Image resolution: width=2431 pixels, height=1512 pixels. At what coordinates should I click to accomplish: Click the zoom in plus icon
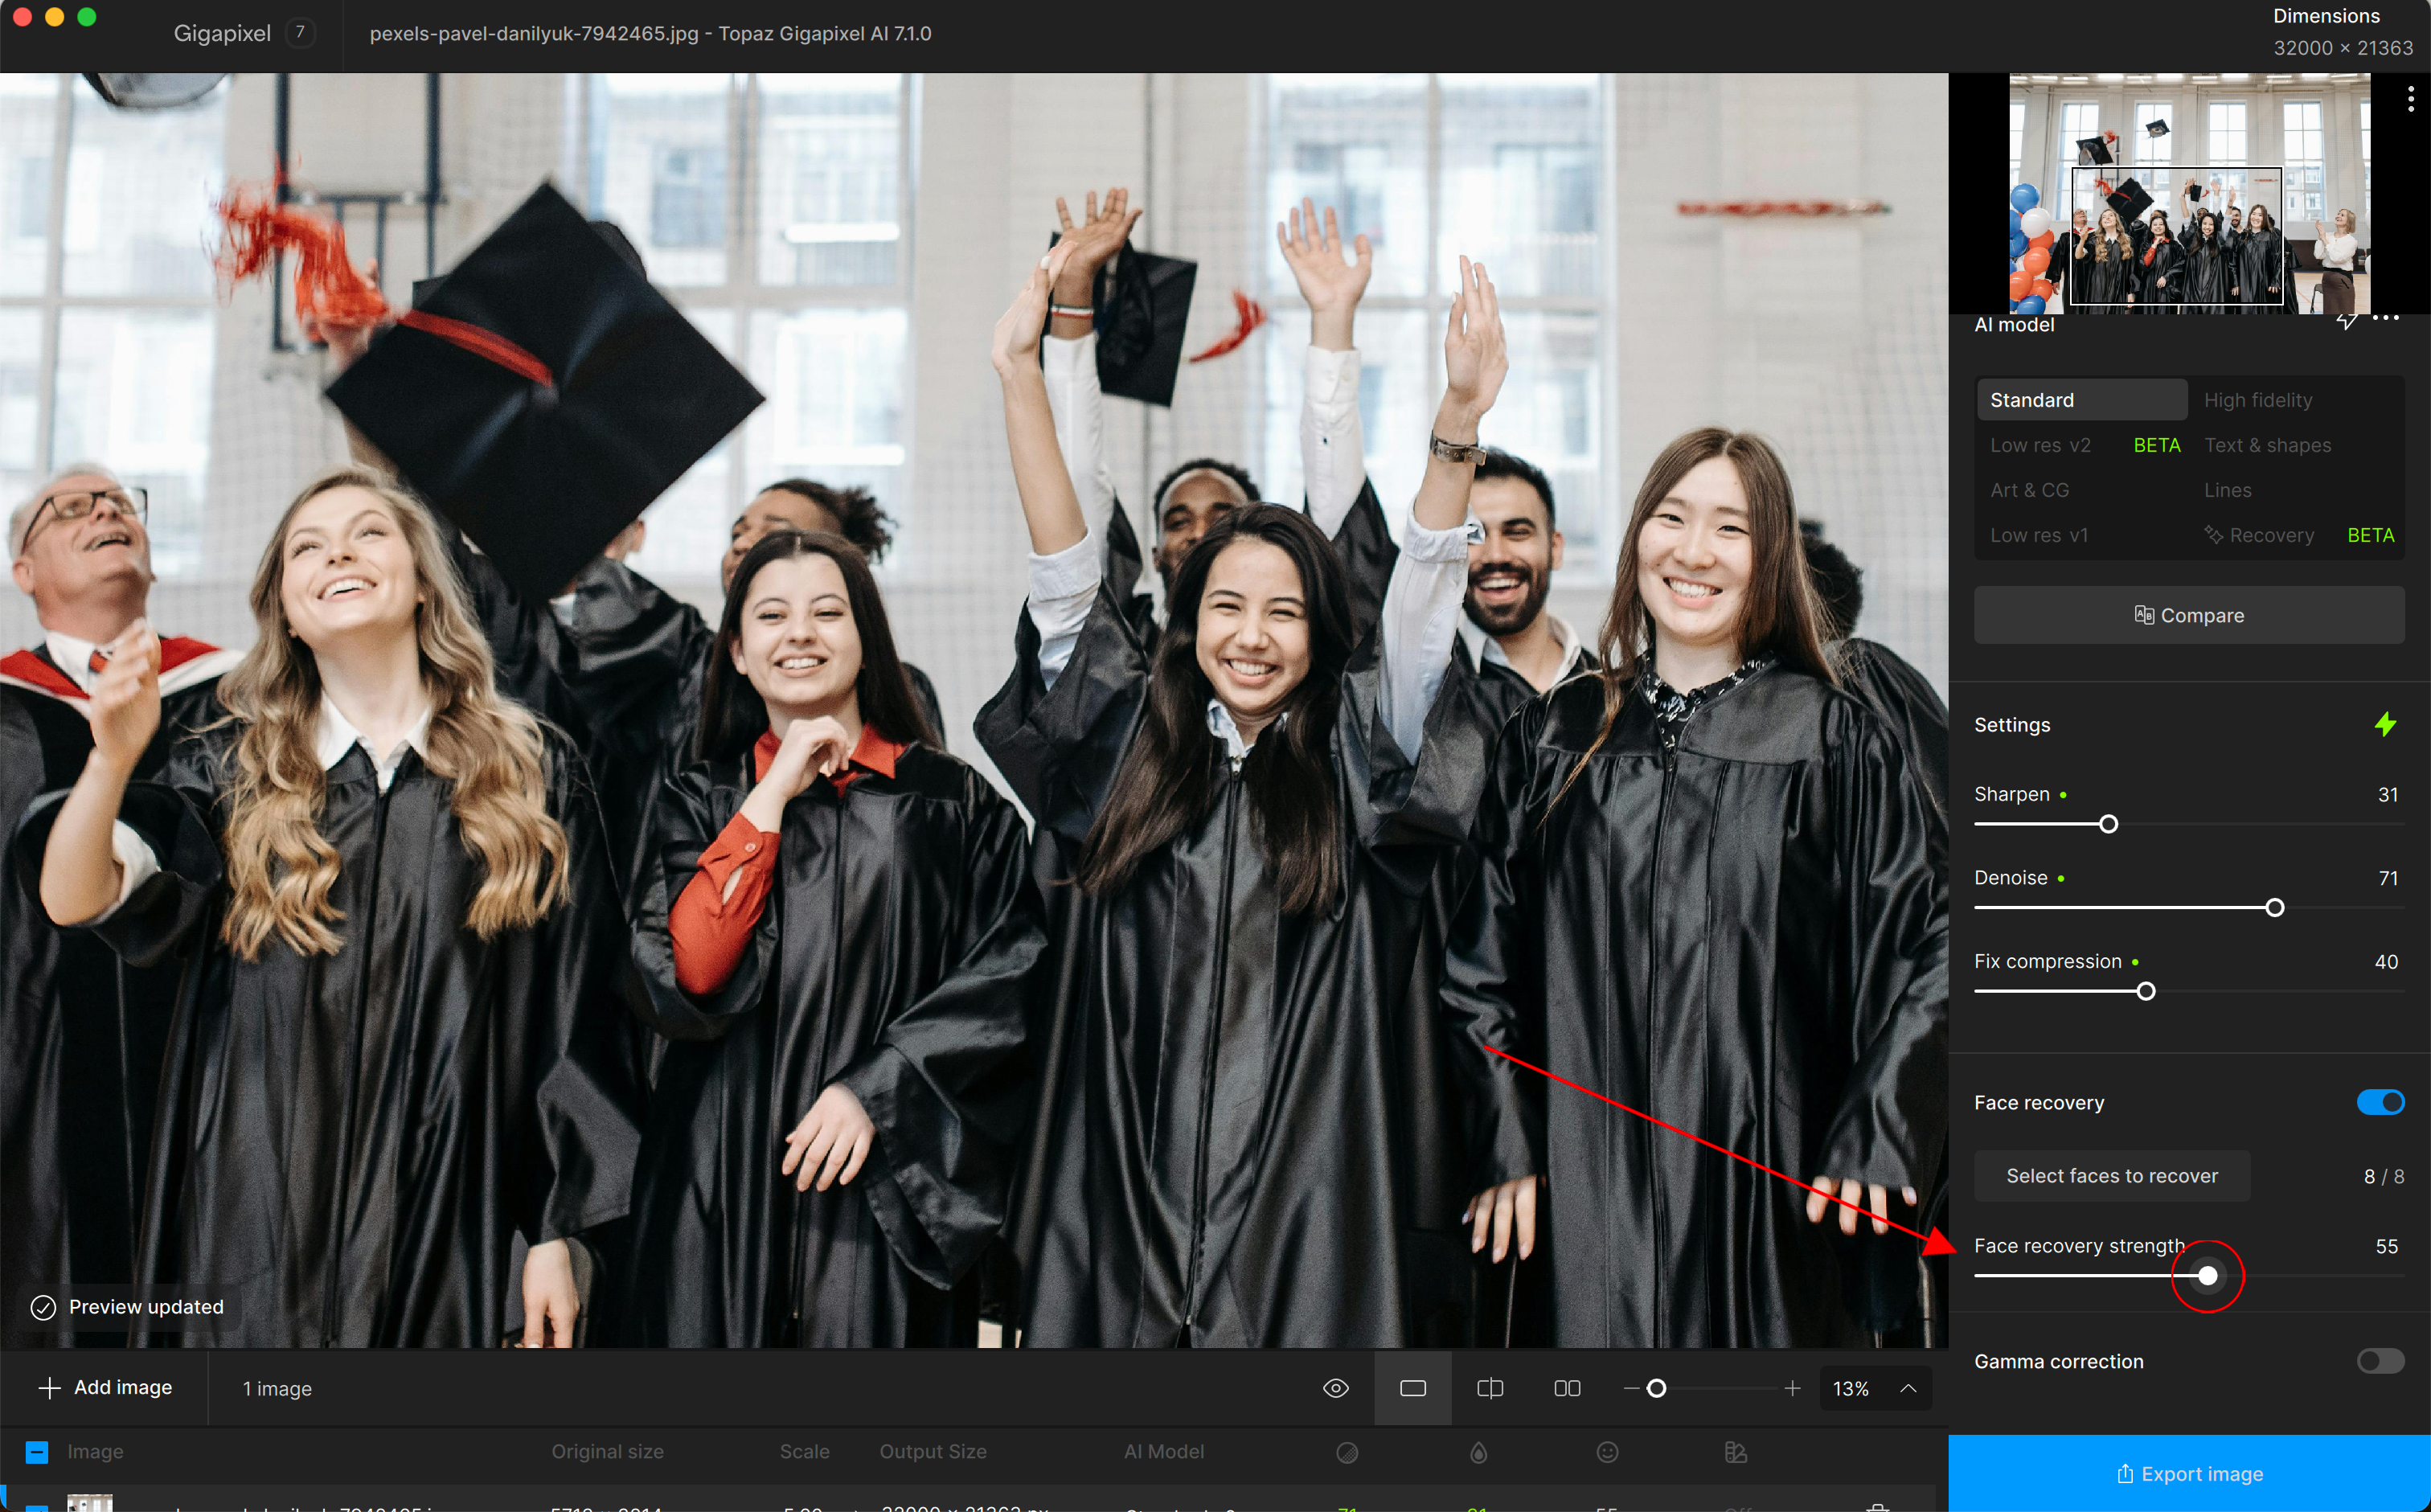[x=1792, y=1388]
